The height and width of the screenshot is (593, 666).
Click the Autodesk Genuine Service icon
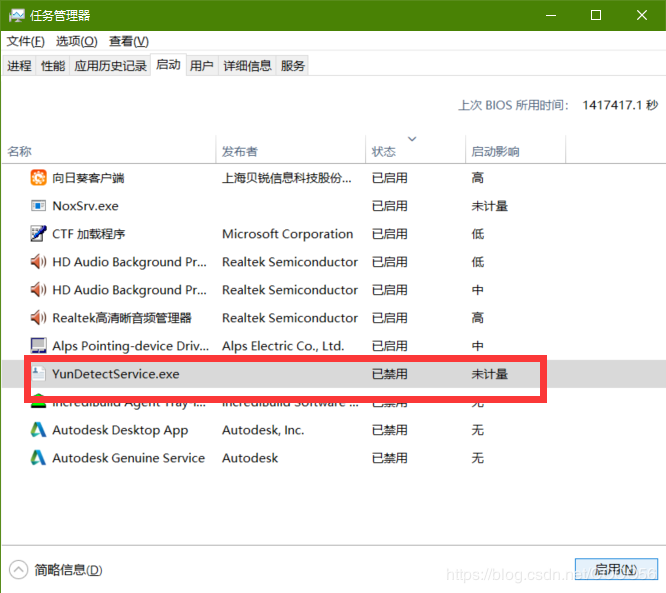coord(38,457)
